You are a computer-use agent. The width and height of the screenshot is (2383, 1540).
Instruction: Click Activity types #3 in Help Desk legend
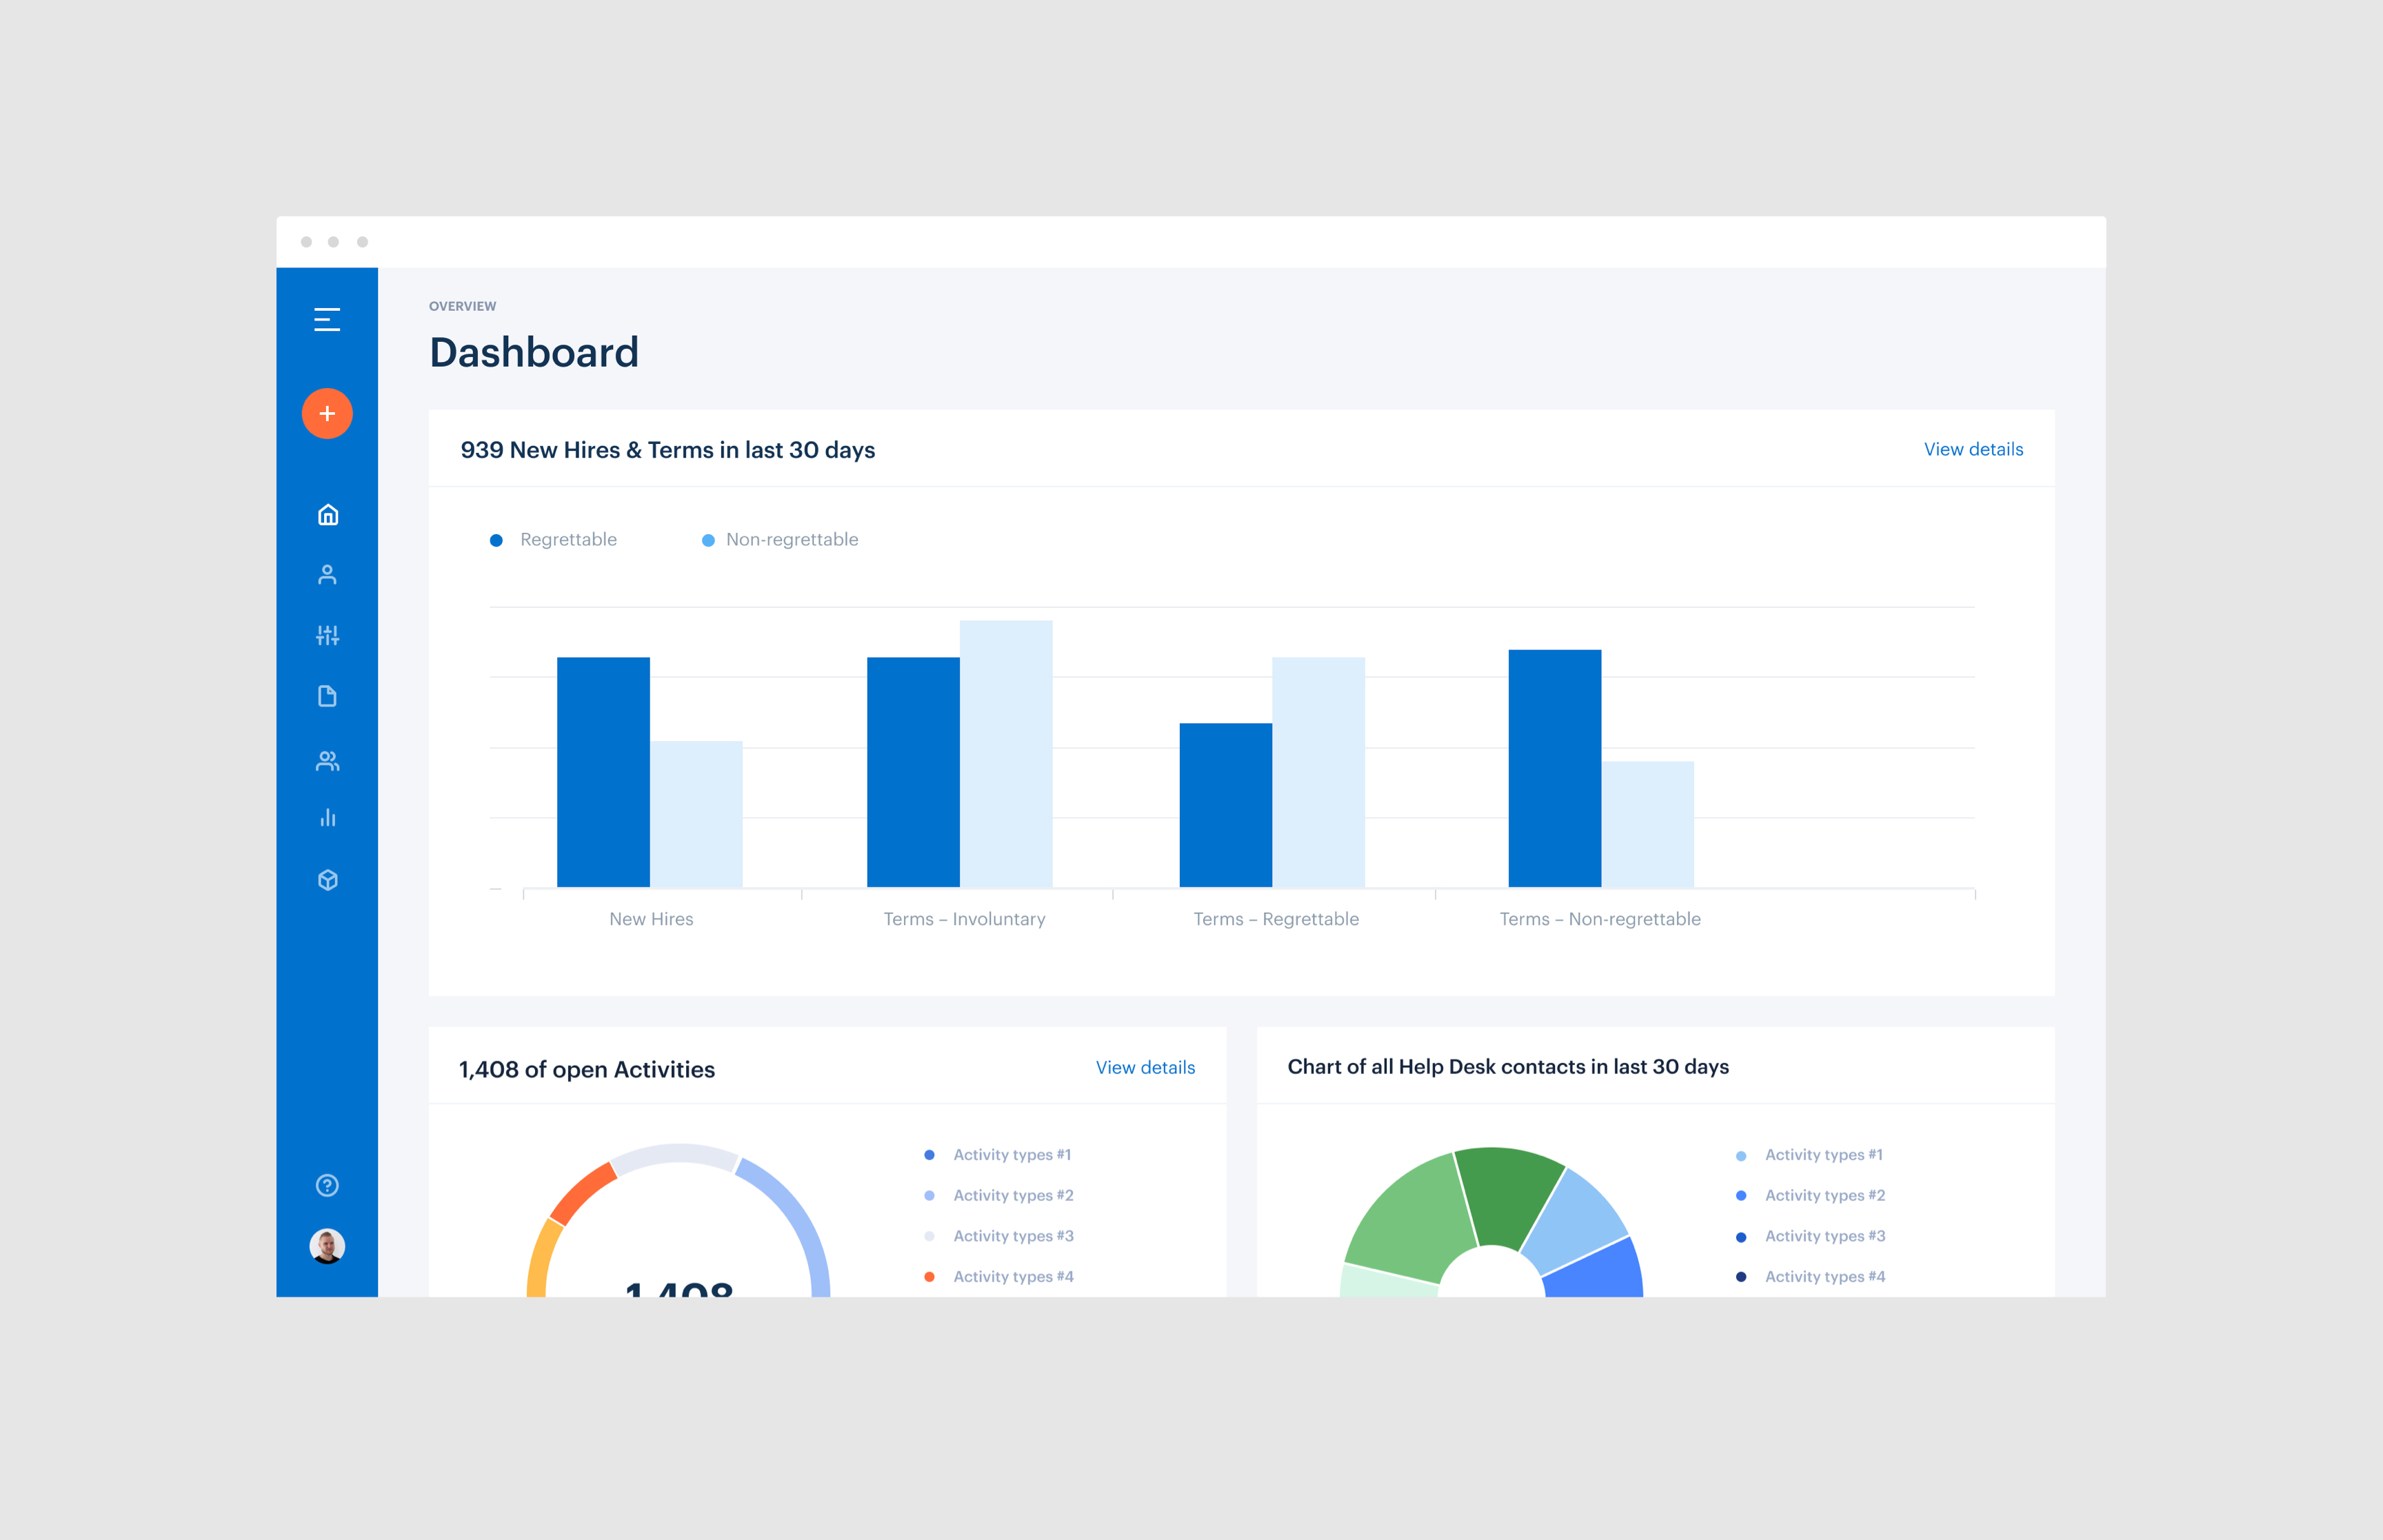coord(1811,1236)
